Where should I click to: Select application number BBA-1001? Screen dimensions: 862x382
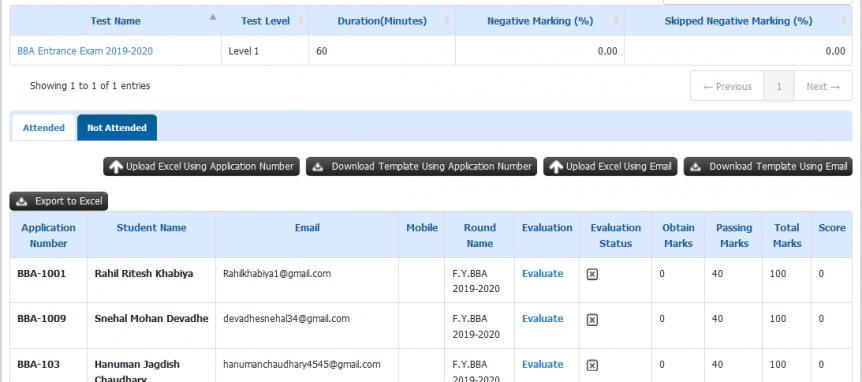42,273
